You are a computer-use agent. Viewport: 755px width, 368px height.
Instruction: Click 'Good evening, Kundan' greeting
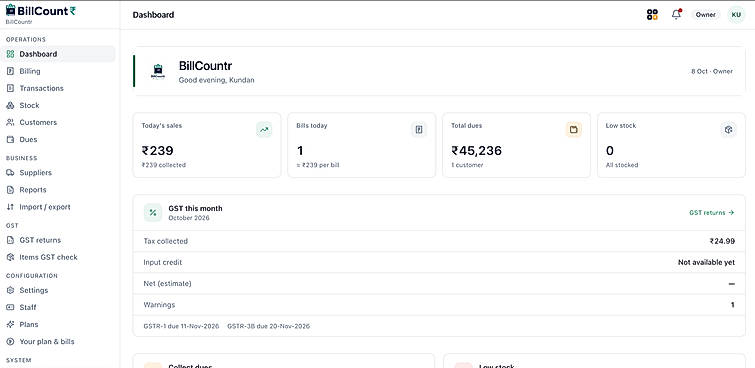(217, 80)
